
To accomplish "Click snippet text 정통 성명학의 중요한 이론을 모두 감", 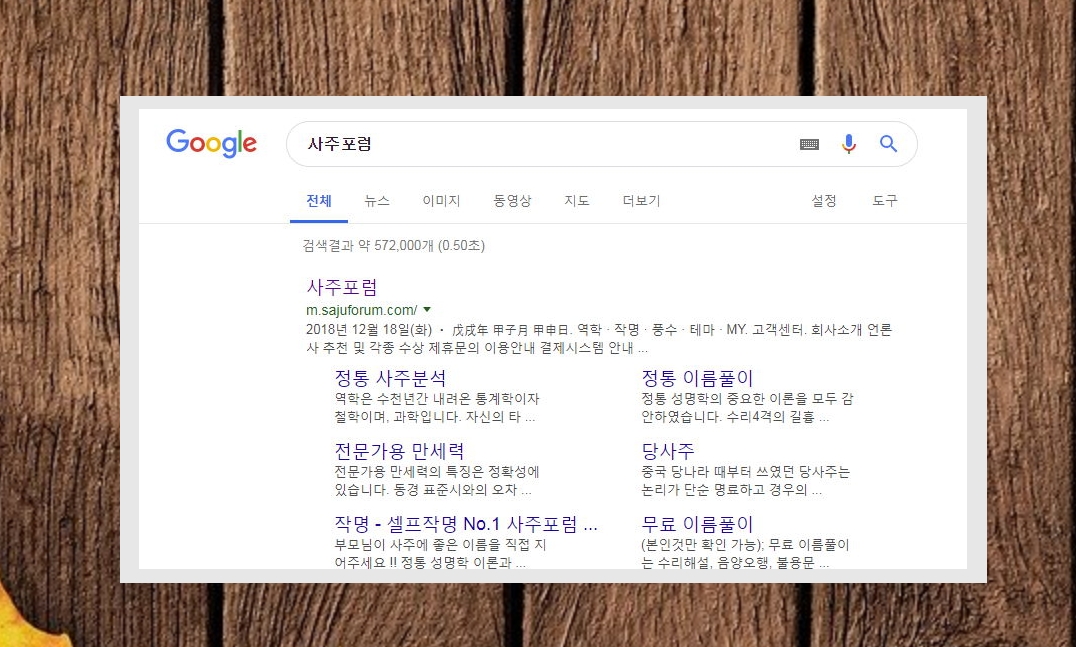I will (747, 399).
